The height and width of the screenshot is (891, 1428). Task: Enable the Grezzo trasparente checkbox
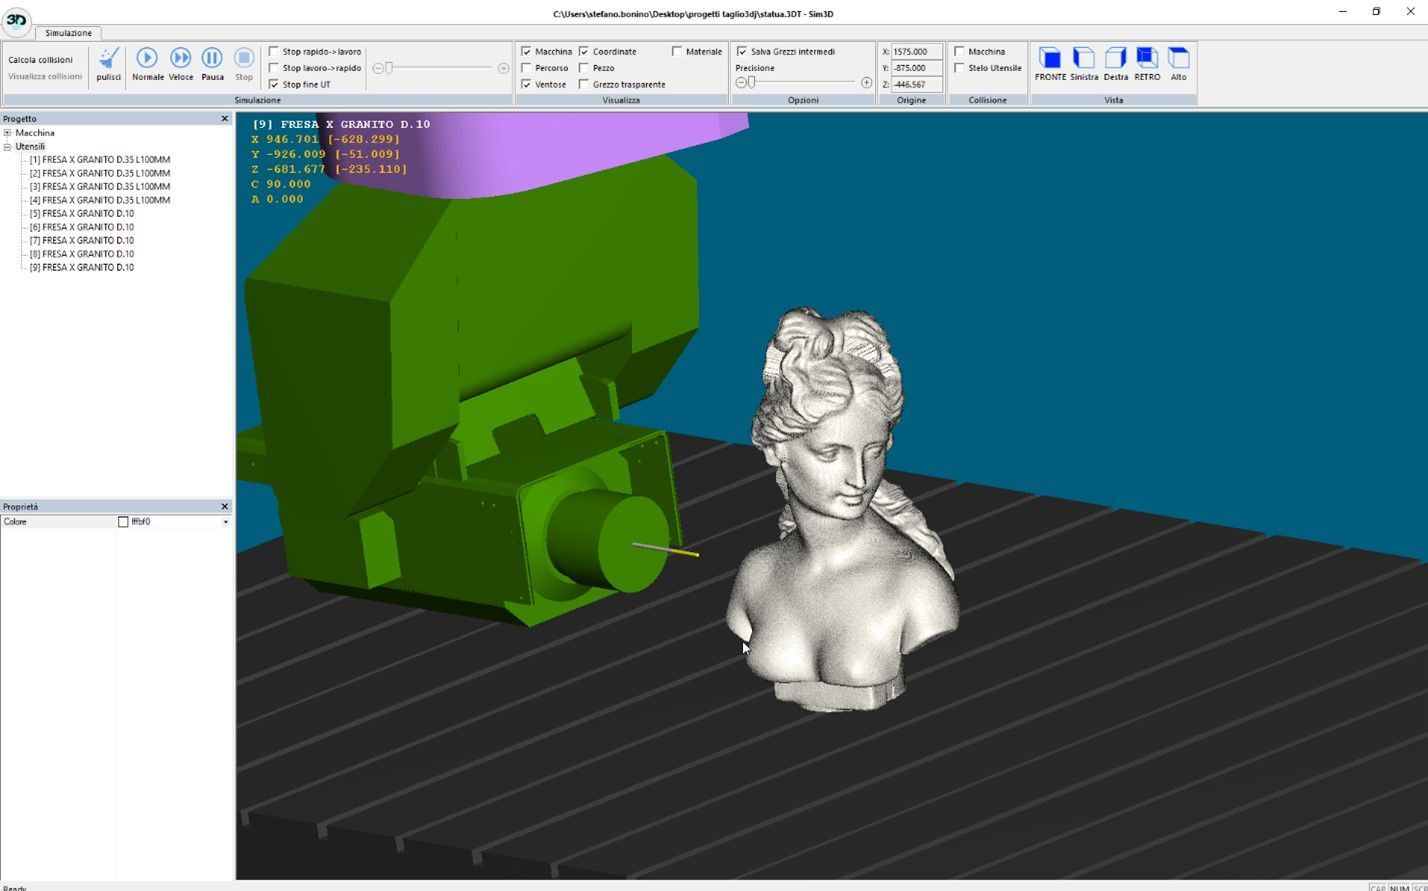click(x=584, y=85)
